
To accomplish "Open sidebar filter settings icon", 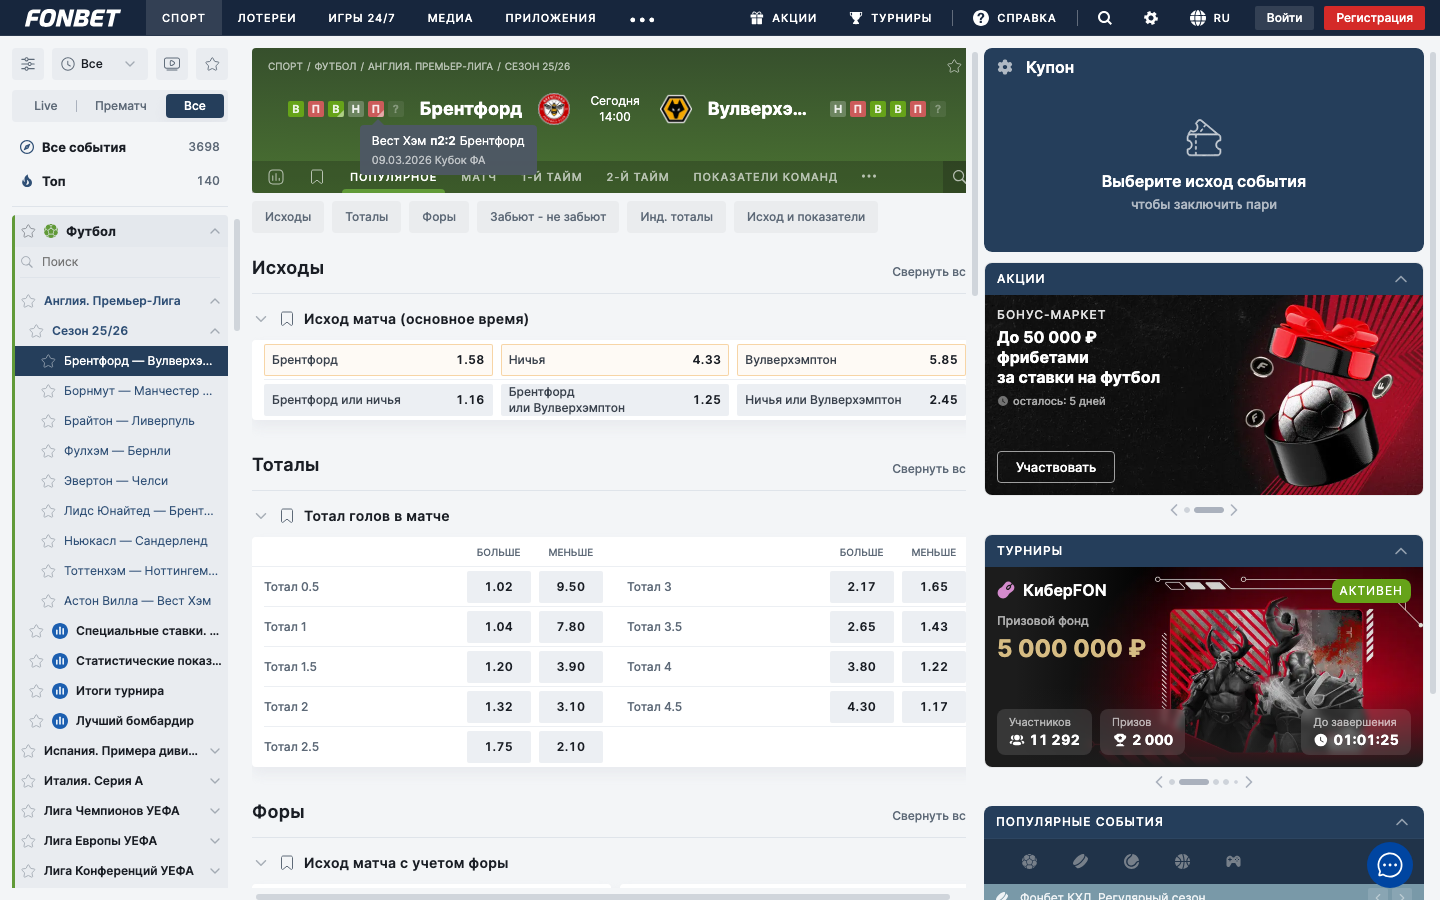I will pos(28,64).
